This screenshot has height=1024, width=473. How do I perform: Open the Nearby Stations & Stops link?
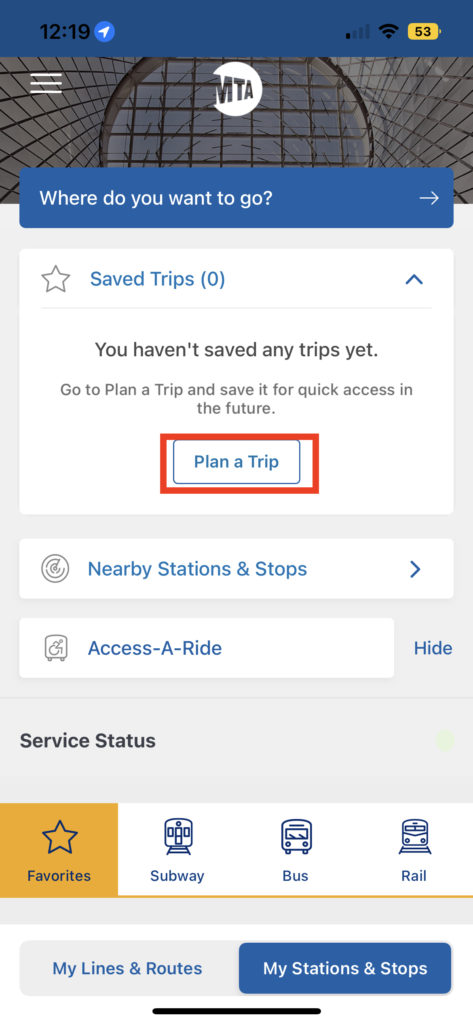coord(236,569)
